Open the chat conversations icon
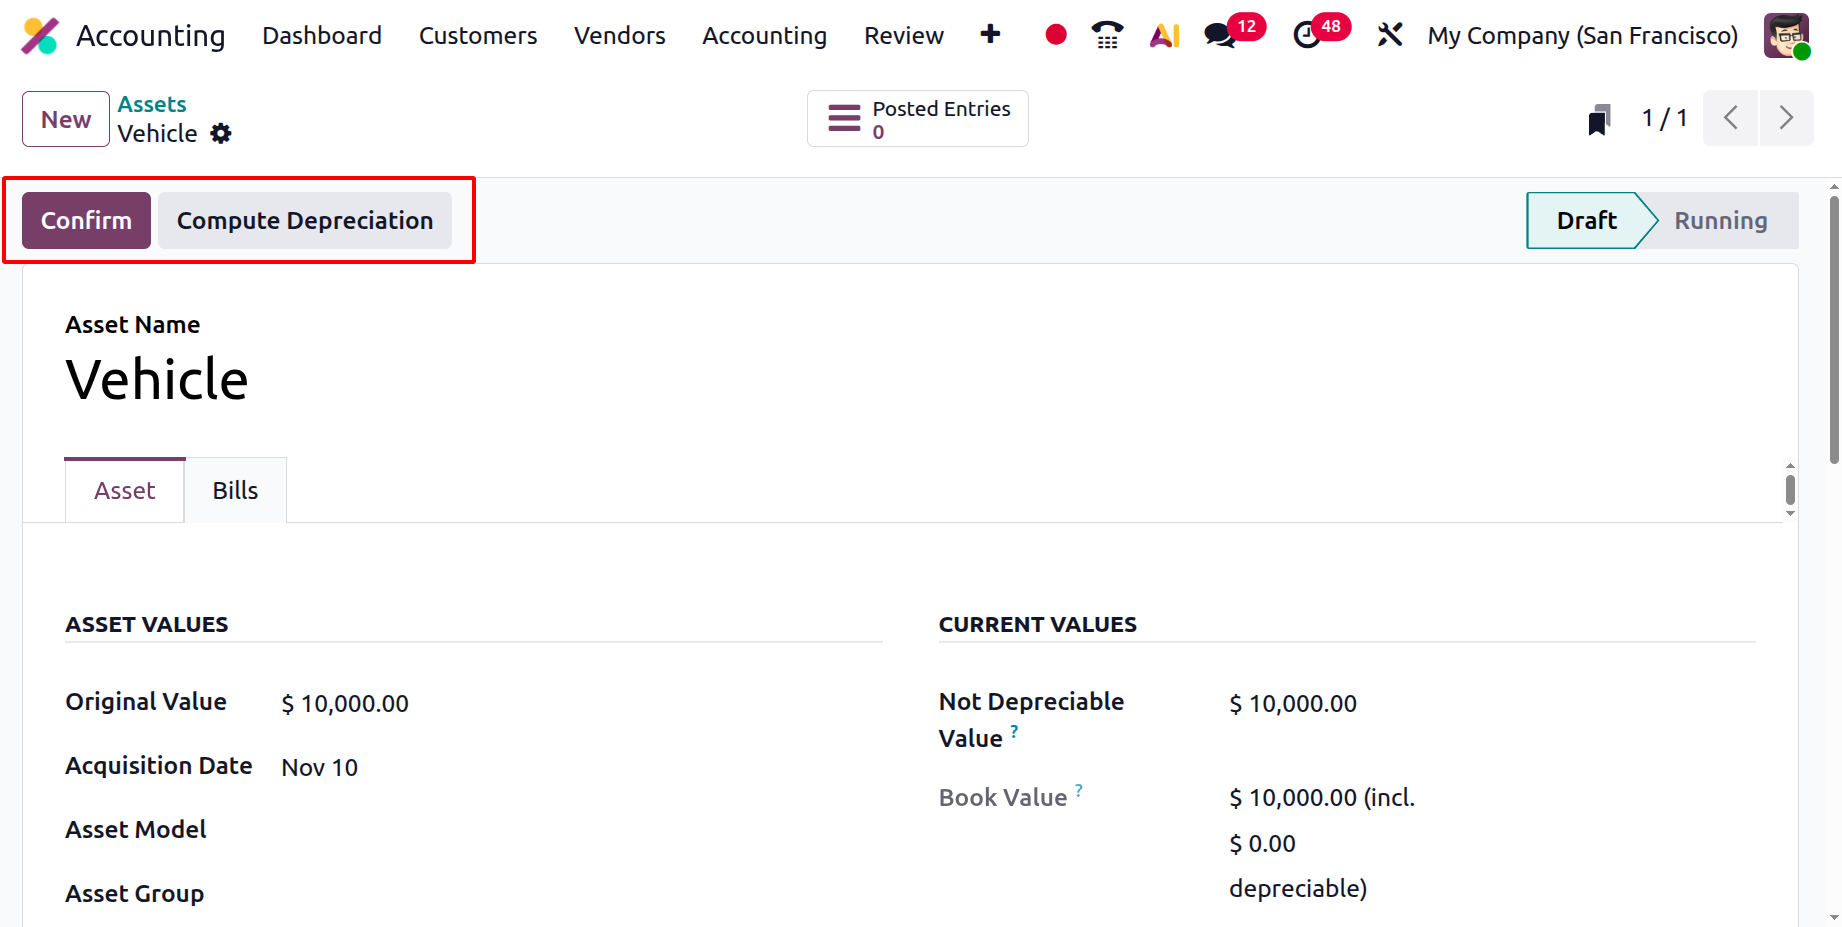This screenshot has width=1842, height=927. 1220,35
